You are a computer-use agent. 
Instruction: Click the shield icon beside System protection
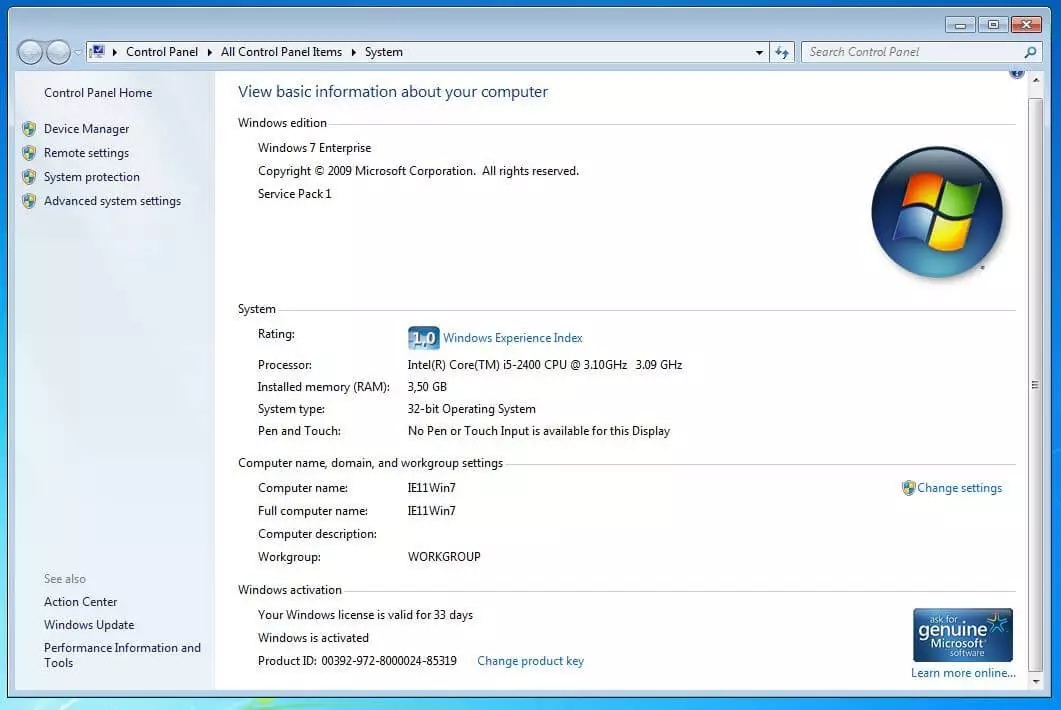pyautogui.click(x=29, y=177)
